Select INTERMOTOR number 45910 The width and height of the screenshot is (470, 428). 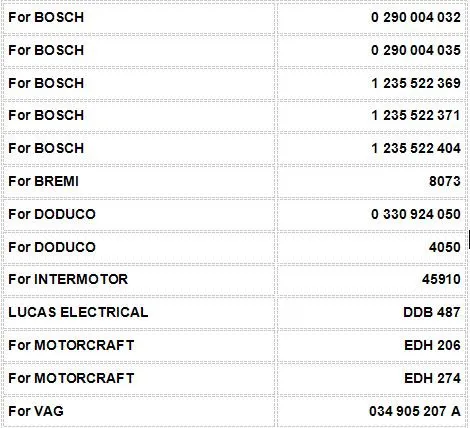click(x=441, y=279)
